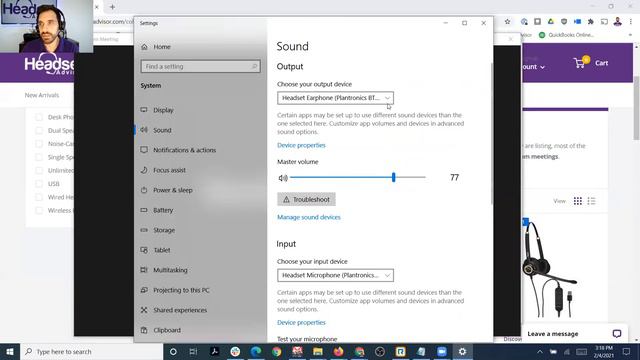
Task: Open Microsoft Edge from the taskbar
Action: coord(256,351)
